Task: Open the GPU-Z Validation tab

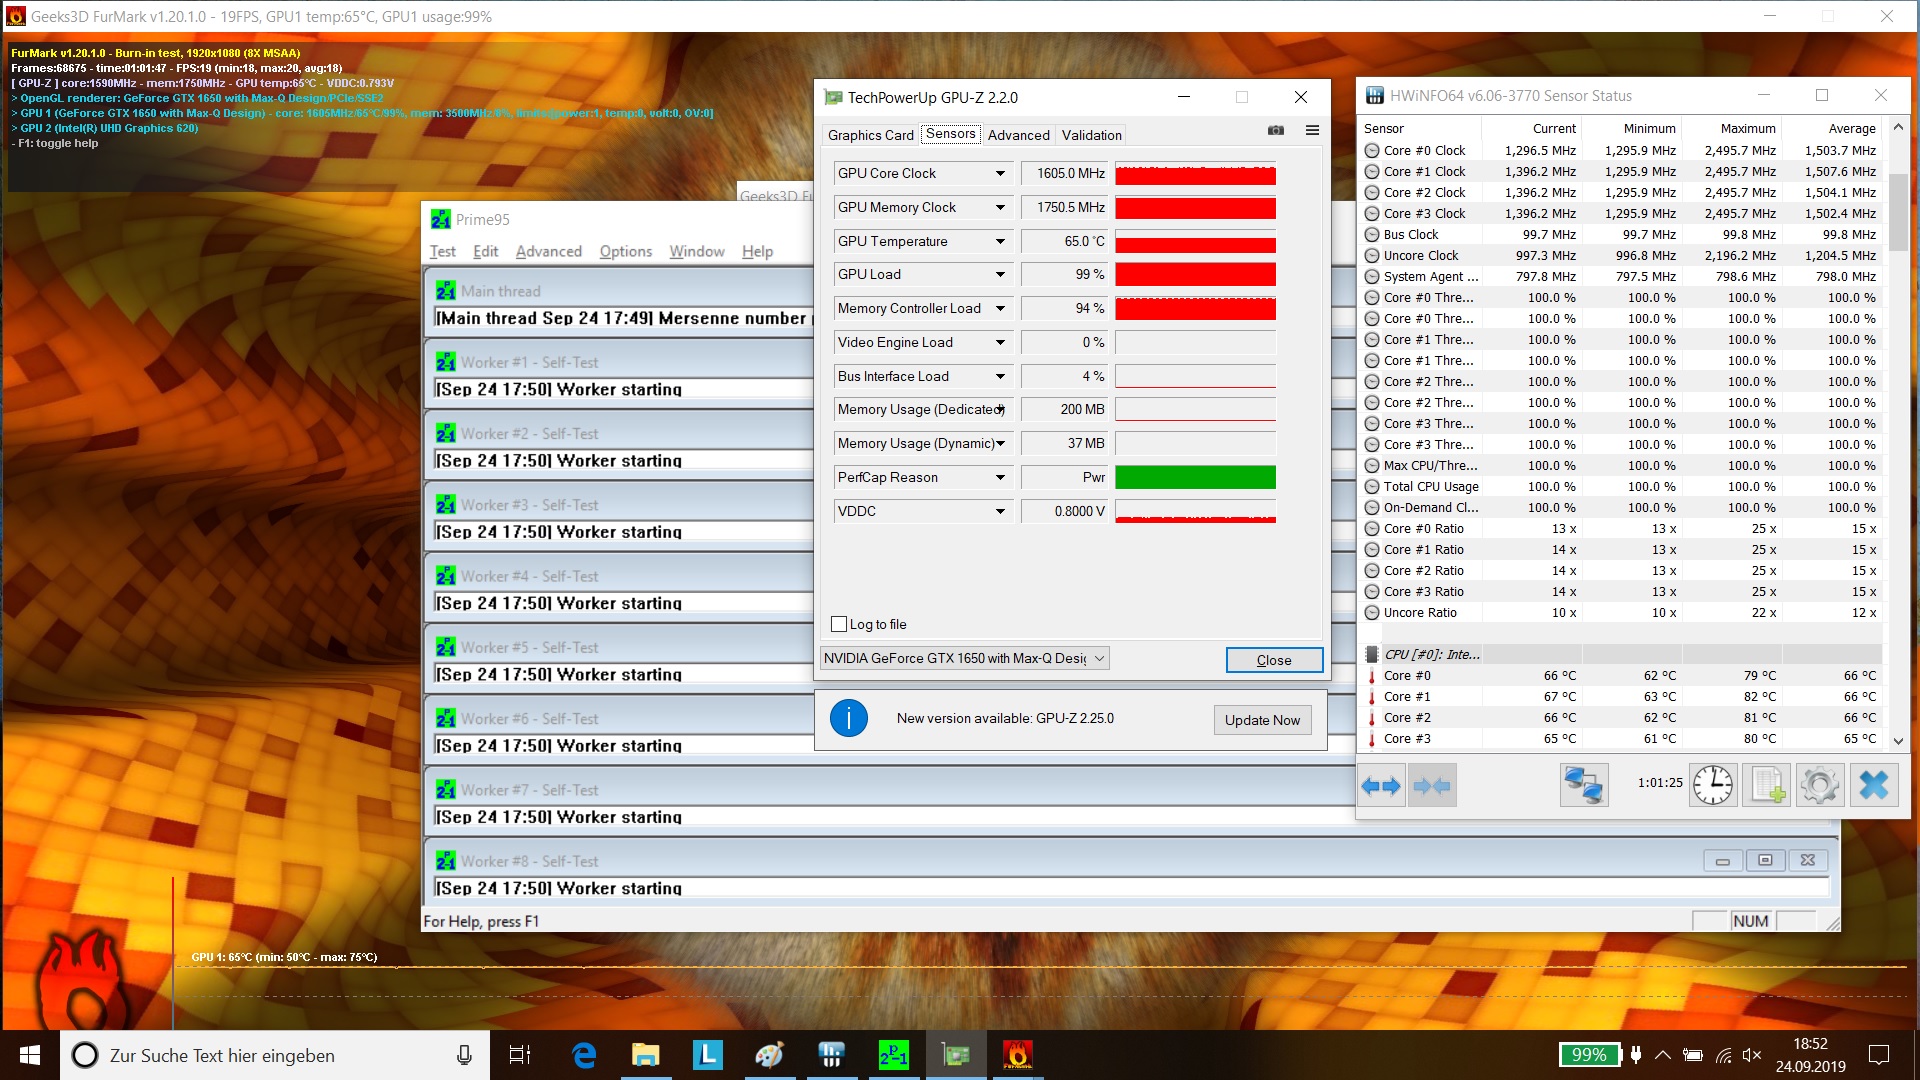Action: (x=1091, y=135)
